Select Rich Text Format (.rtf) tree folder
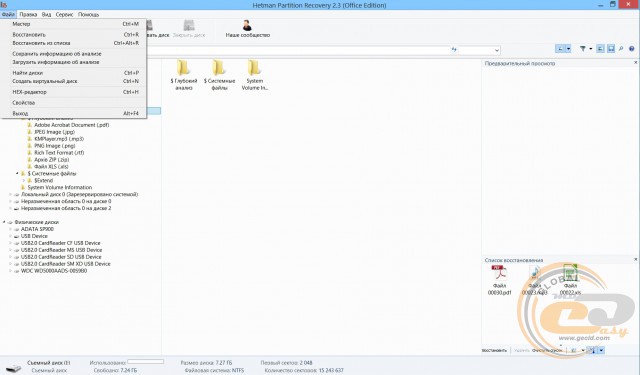 pyautogui.click(x=59, y=153)
